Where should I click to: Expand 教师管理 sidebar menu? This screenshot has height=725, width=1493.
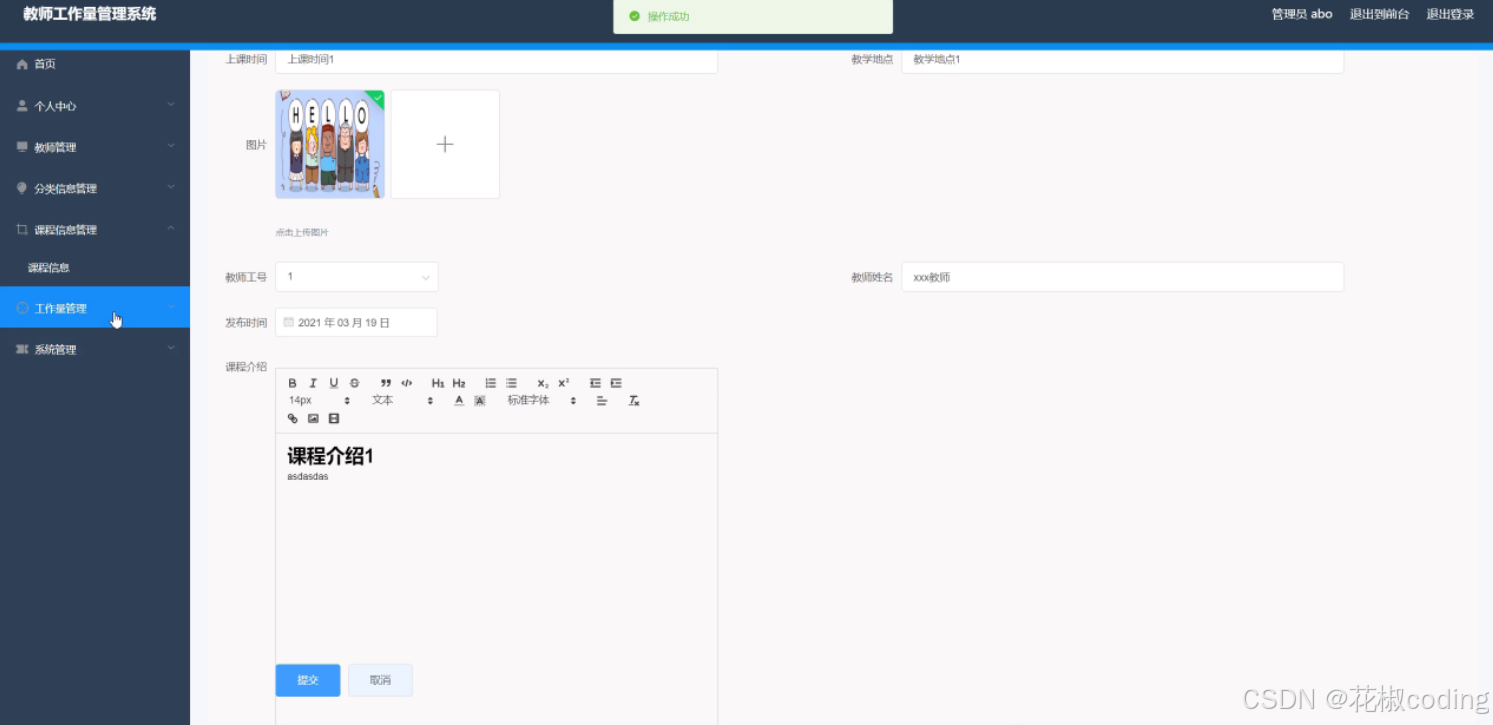coord(95,147)
